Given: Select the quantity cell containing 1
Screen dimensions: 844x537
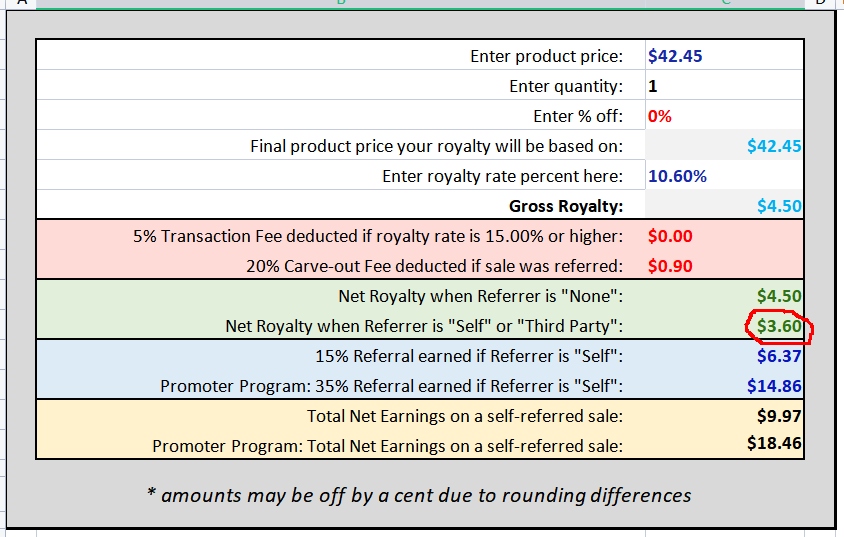Looking at the screenshot, I should pyautogui.click(x=724, y=86).
